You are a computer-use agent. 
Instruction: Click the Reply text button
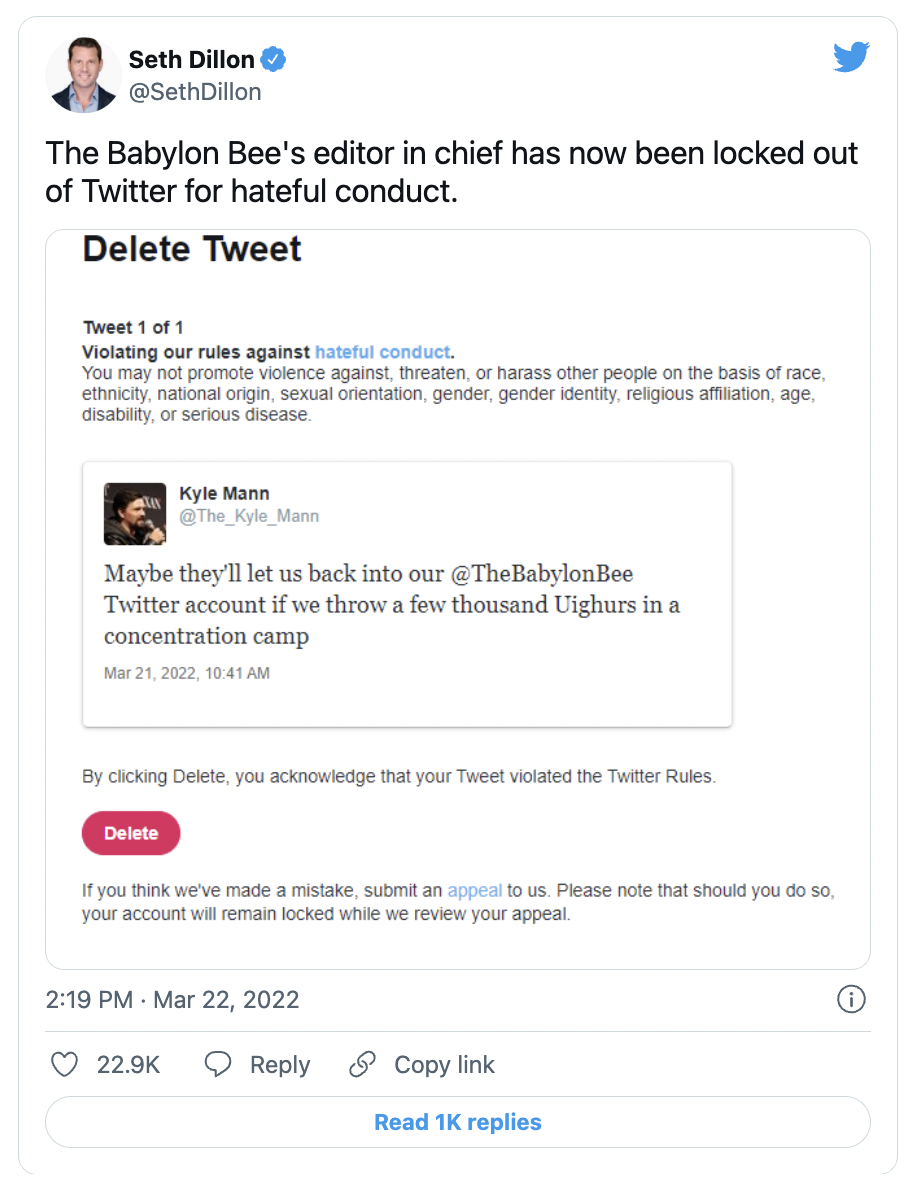pyautogui.click(x=280, y=1065)
